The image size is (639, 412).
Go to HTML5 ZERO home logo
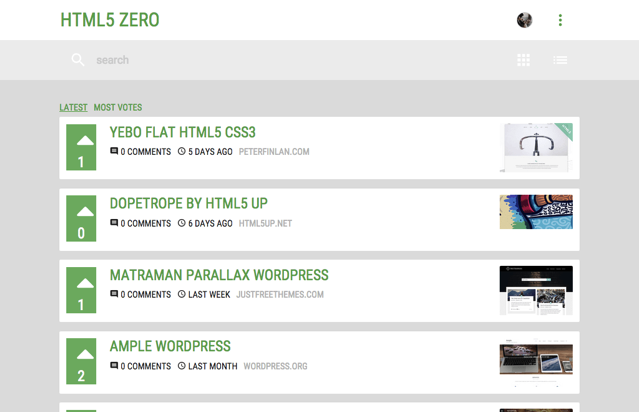(110, 20)
